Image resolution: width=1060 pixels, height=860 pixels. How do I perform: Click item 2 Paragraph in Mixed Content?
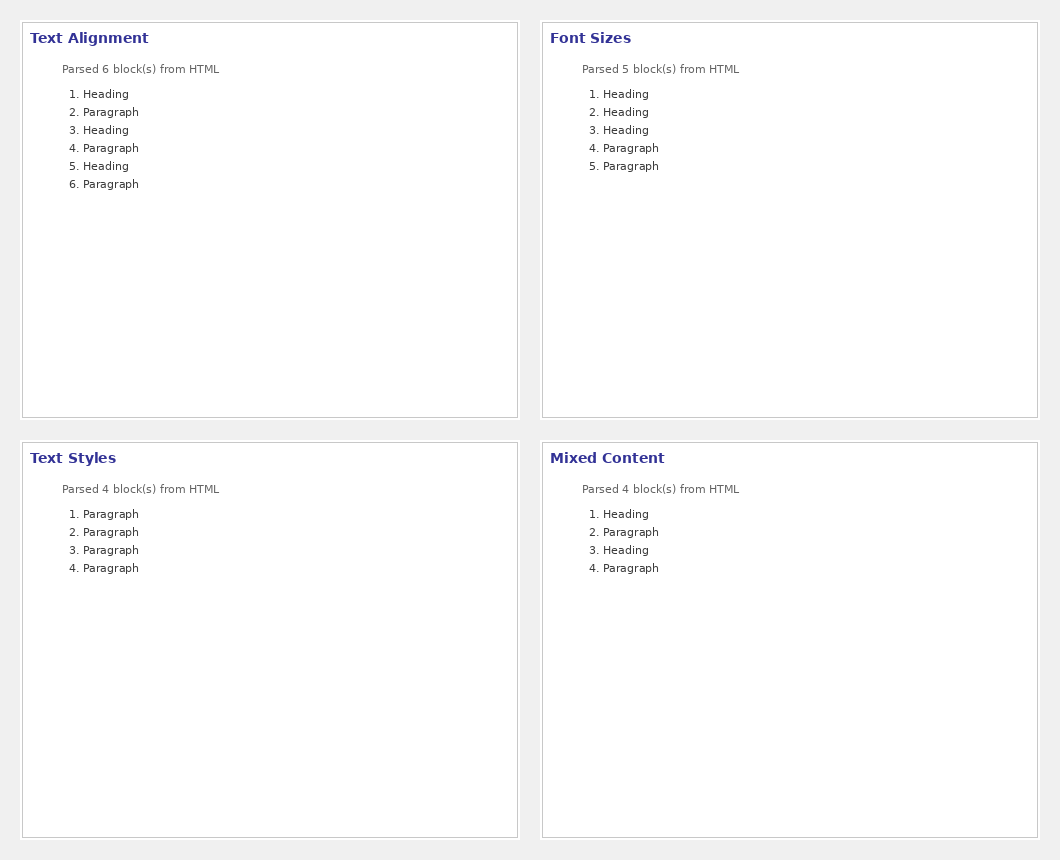pyautogui.click(x=630, y=533)
